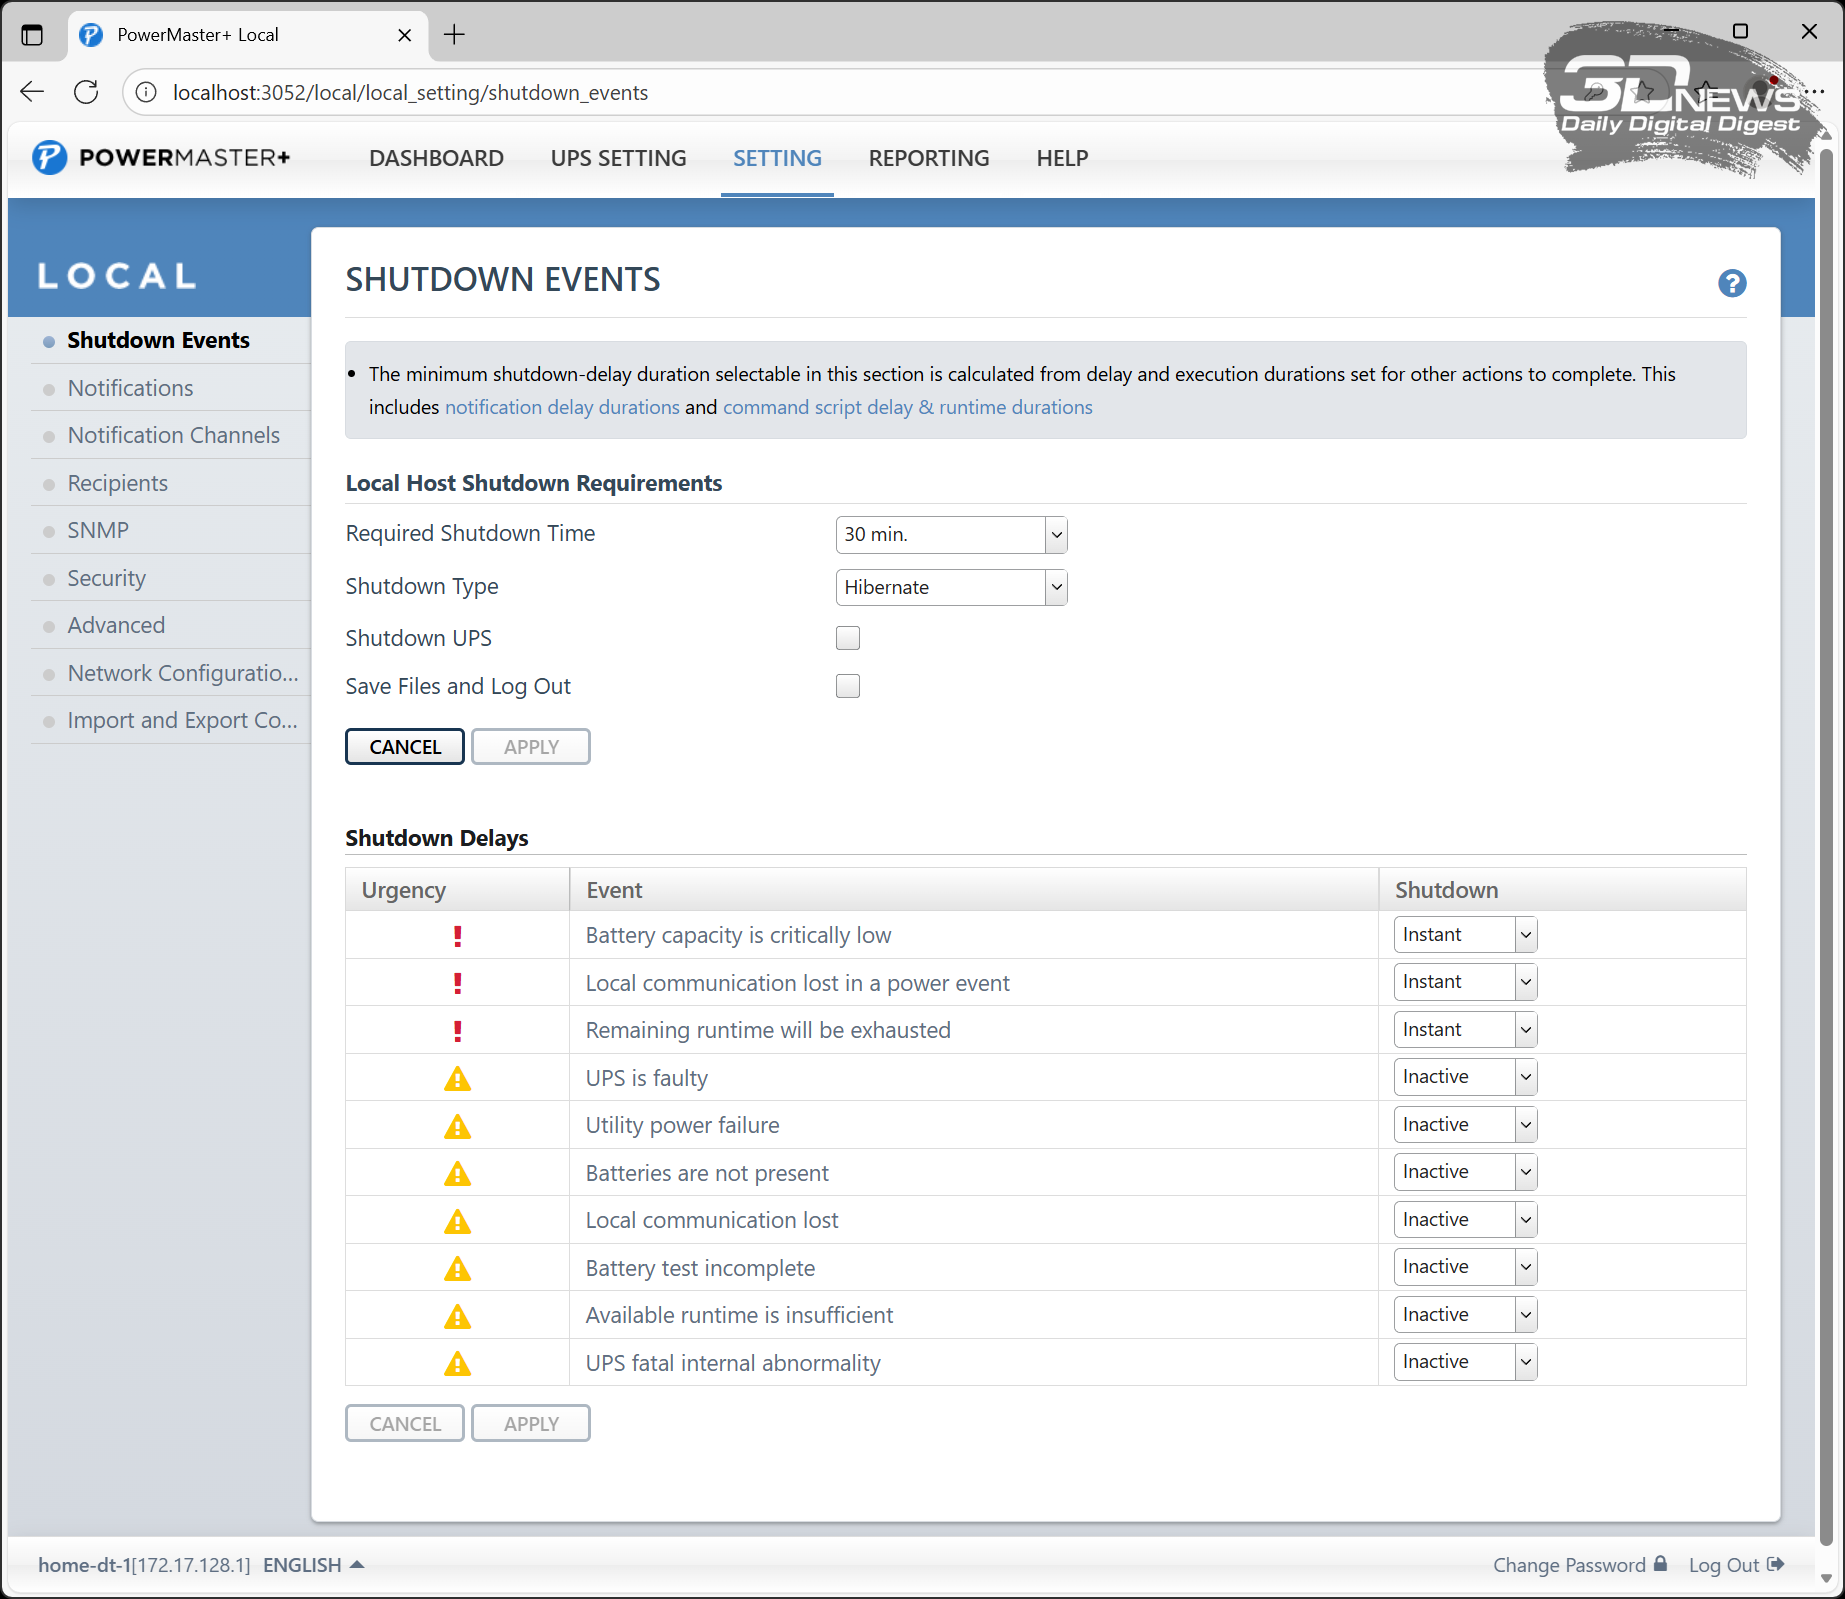Expand the Shutdown Type dropdown
1845x1599 pixels.
[950, 587]
